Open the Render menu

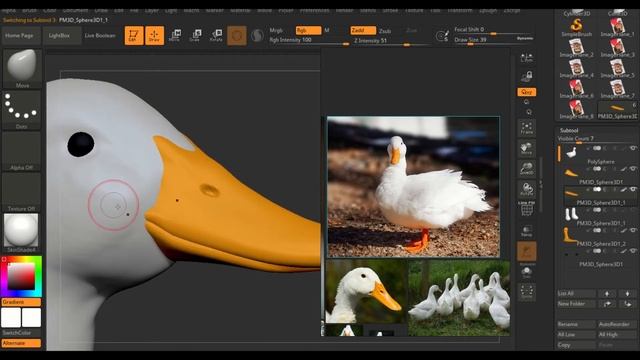(x=344, y=11)
